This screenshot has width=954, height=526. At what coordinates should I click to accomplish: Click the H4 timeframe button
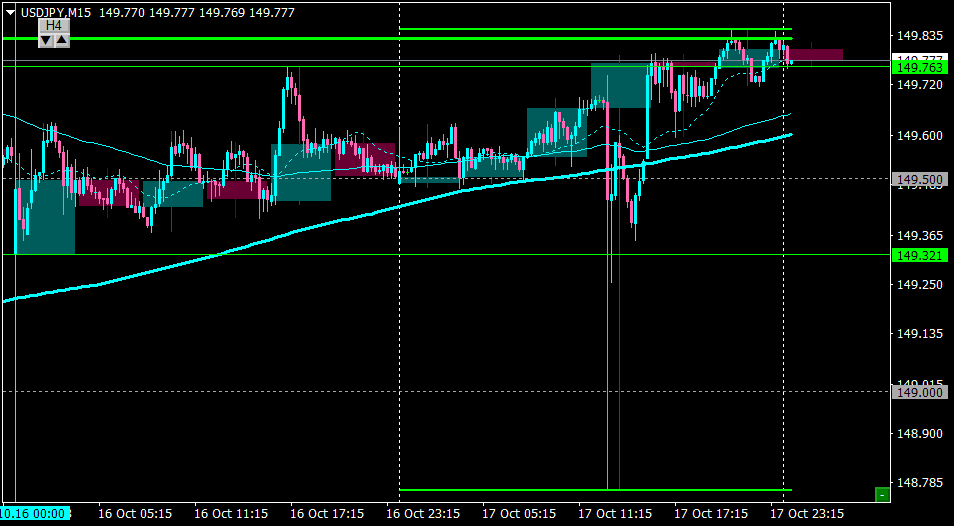[54, 26]
